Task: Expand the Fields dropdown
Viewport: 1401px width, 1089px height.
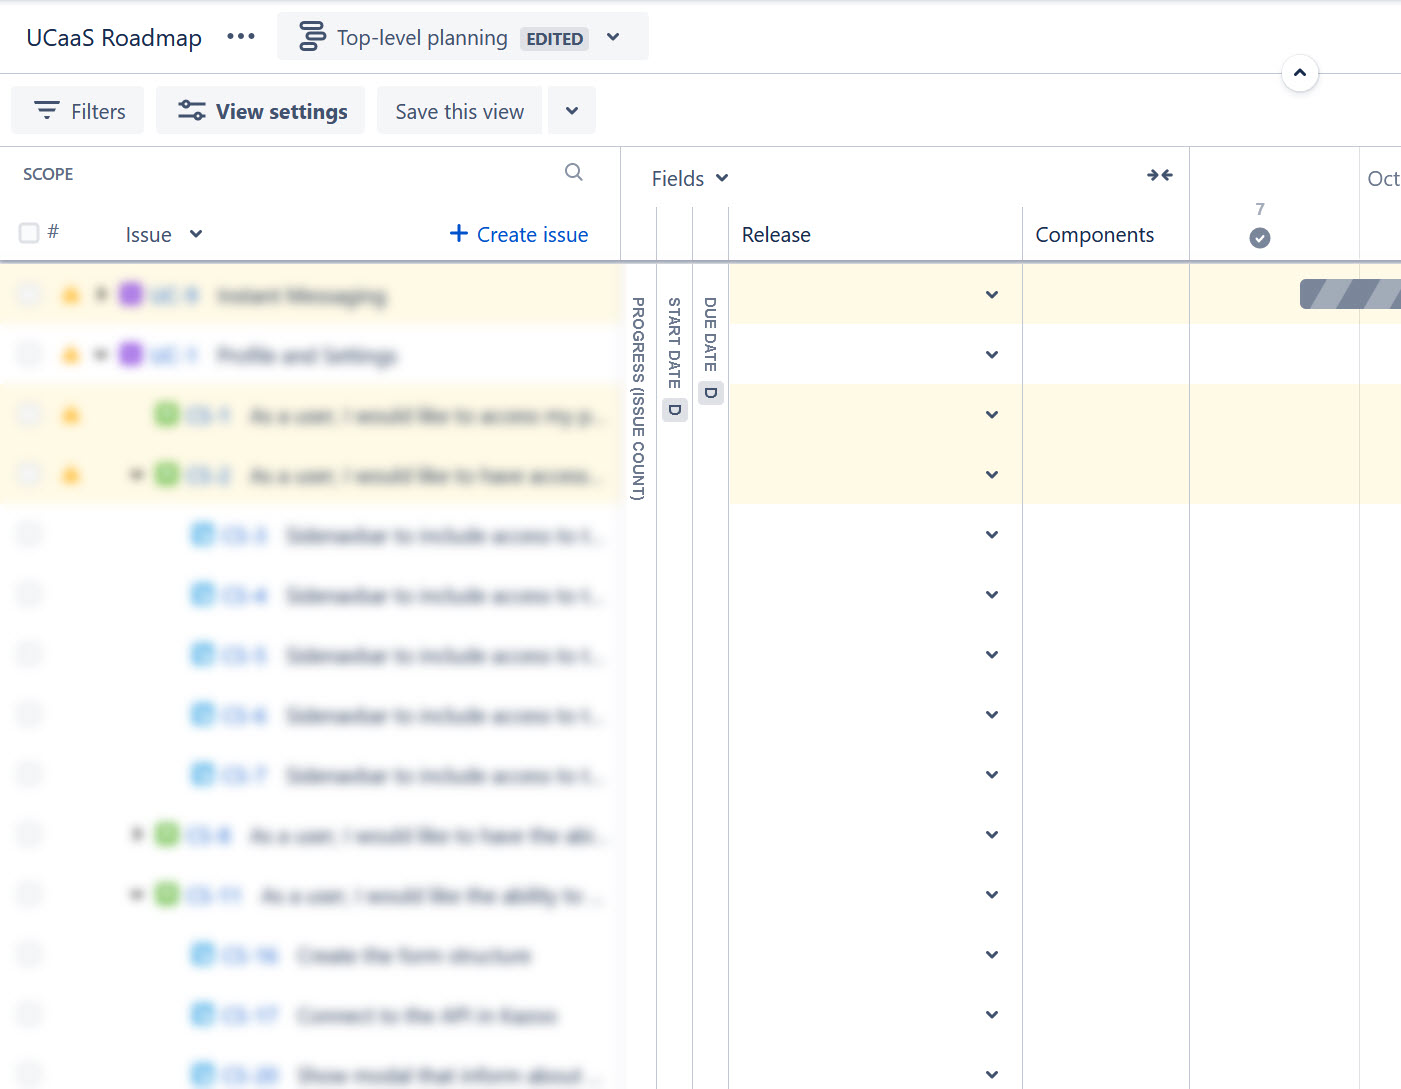Action: point(688,178)
